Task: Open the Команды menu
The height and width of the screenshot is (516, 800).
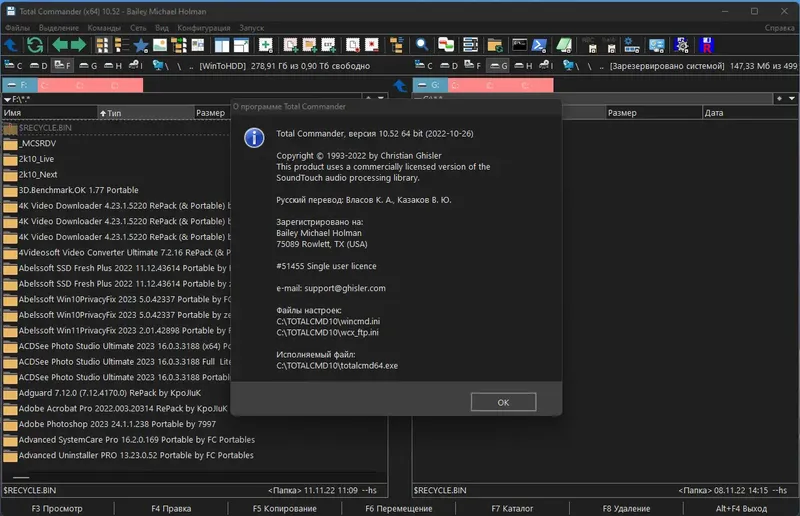Action: 104,28
